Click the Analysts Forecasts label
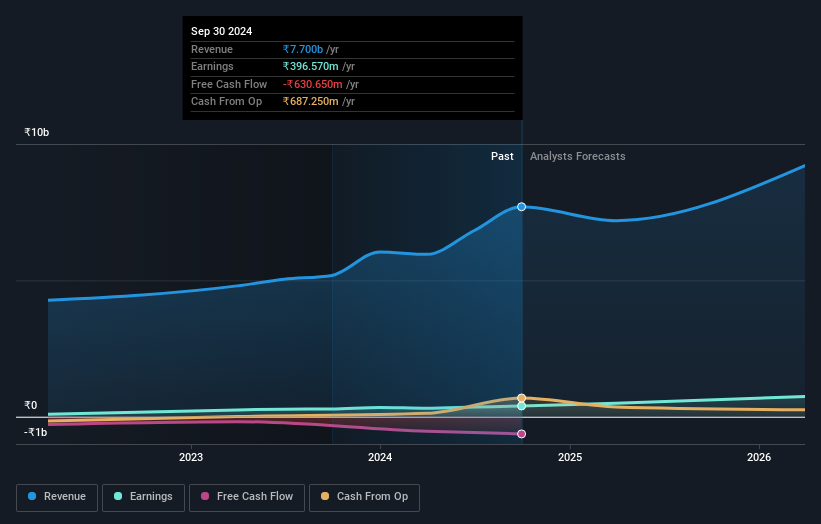The width and height of the screenshot is (821, 524). 578,156
